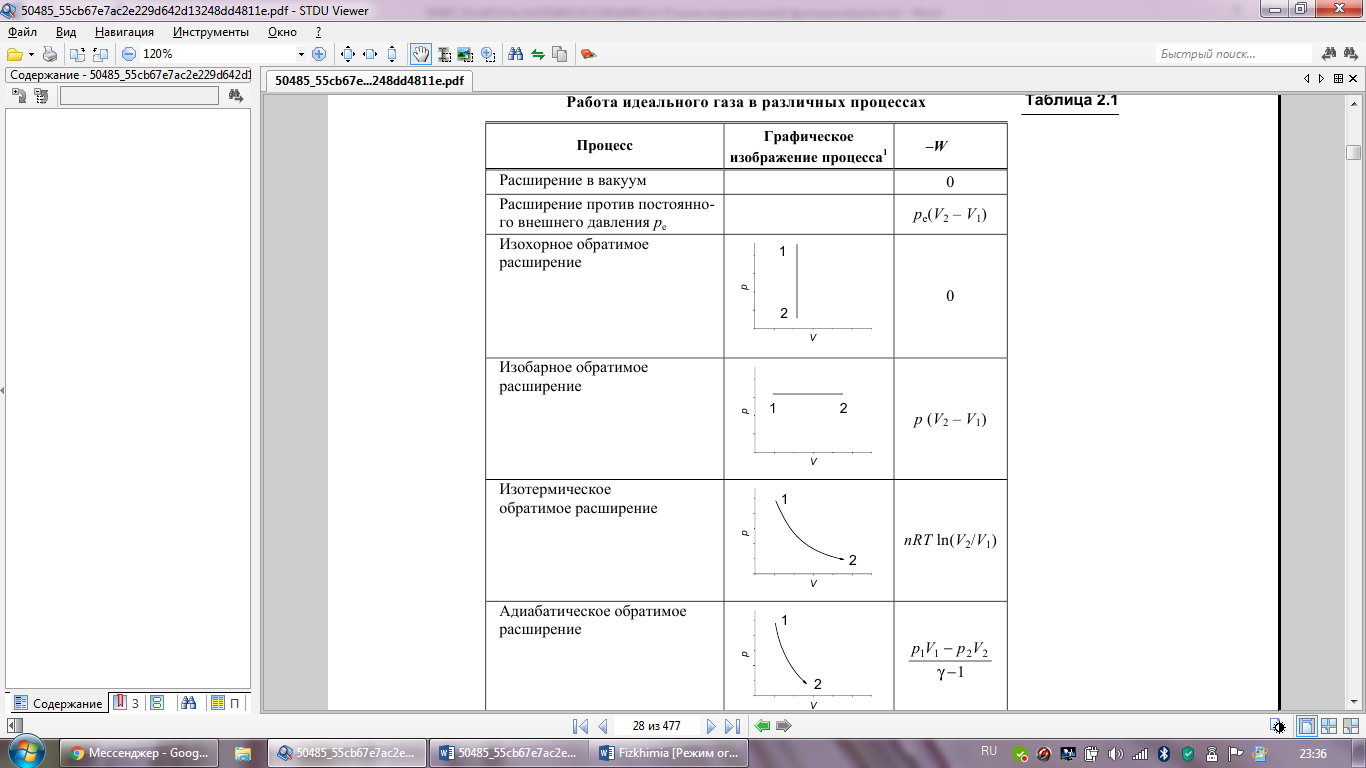Viewport: 1366px width, 768px height.
Task: Switch to the Мессенджер Chrome taskbar window
Action: click(139, 753)
